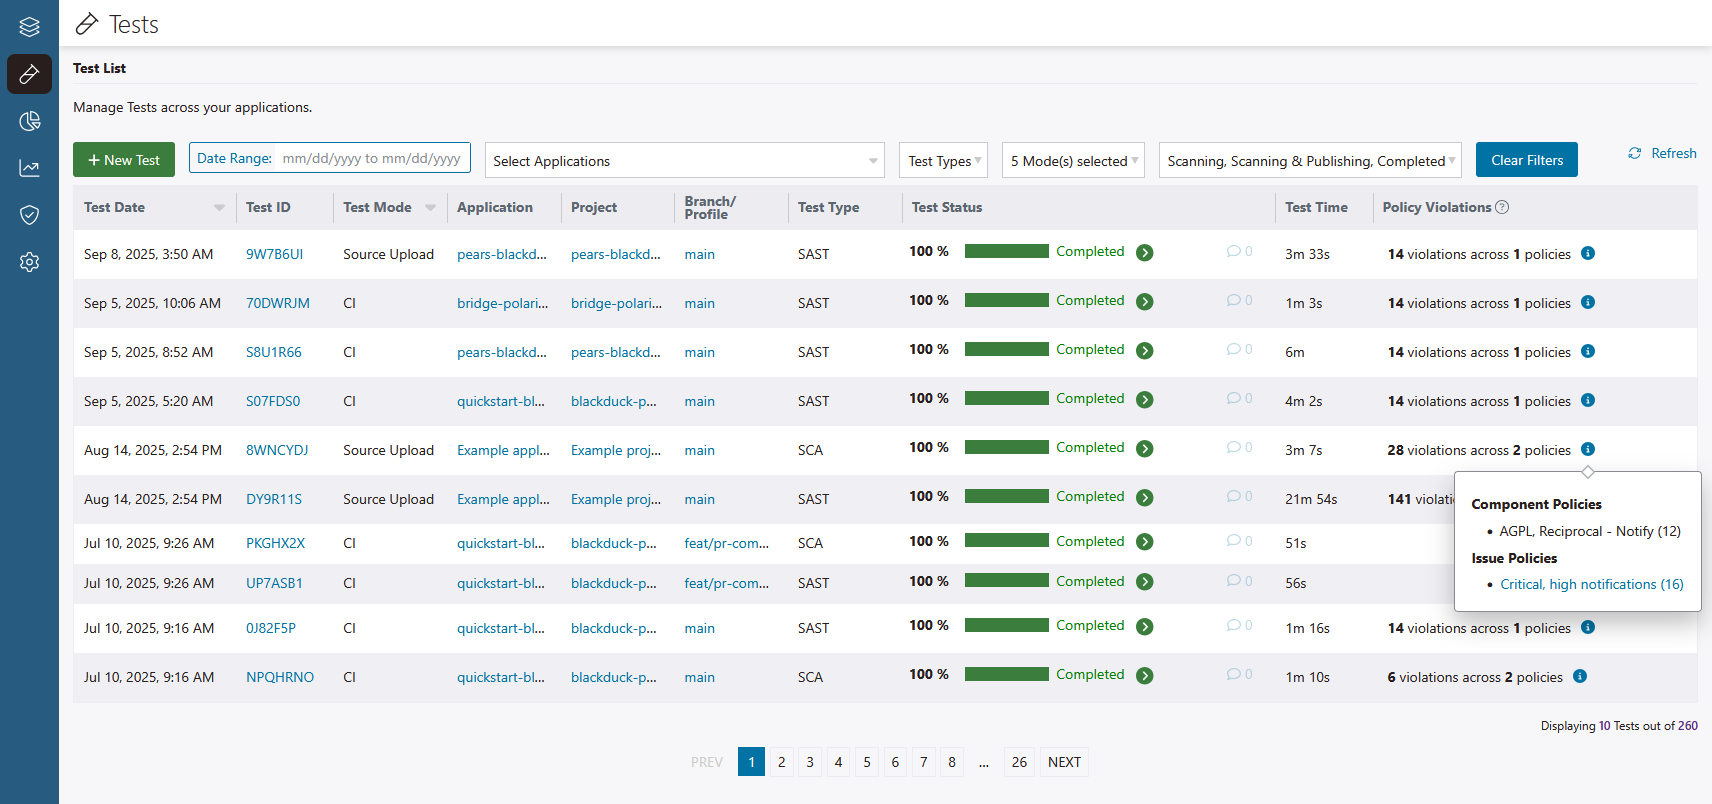Open the line graph analytics sidebar icon

point(29,168)
